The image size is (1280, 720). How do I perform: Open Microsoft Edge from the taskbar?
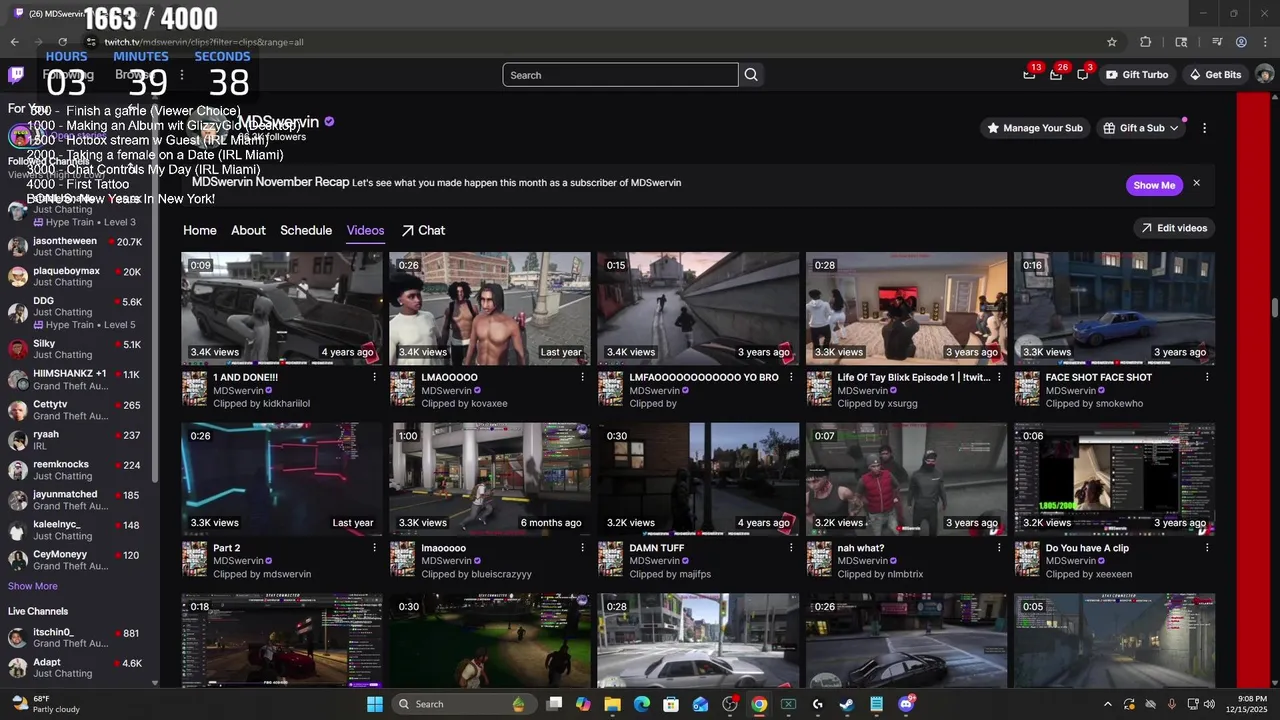(642, 704)
